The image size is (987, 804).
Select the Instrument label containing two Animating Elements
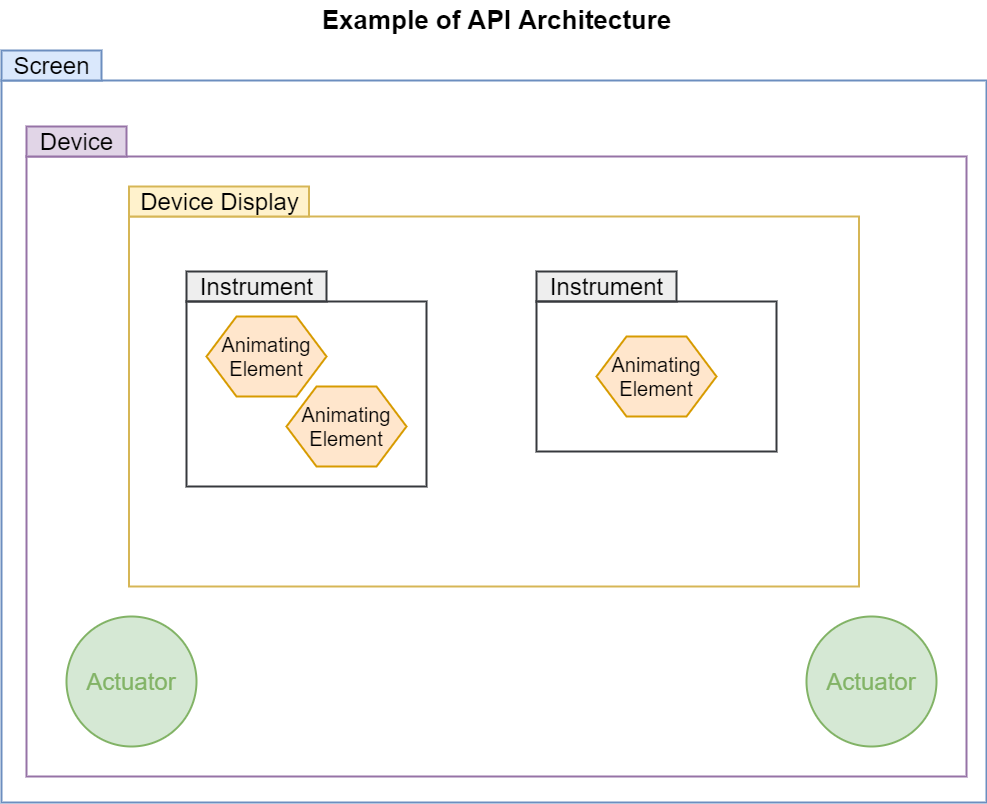point(257,286)
